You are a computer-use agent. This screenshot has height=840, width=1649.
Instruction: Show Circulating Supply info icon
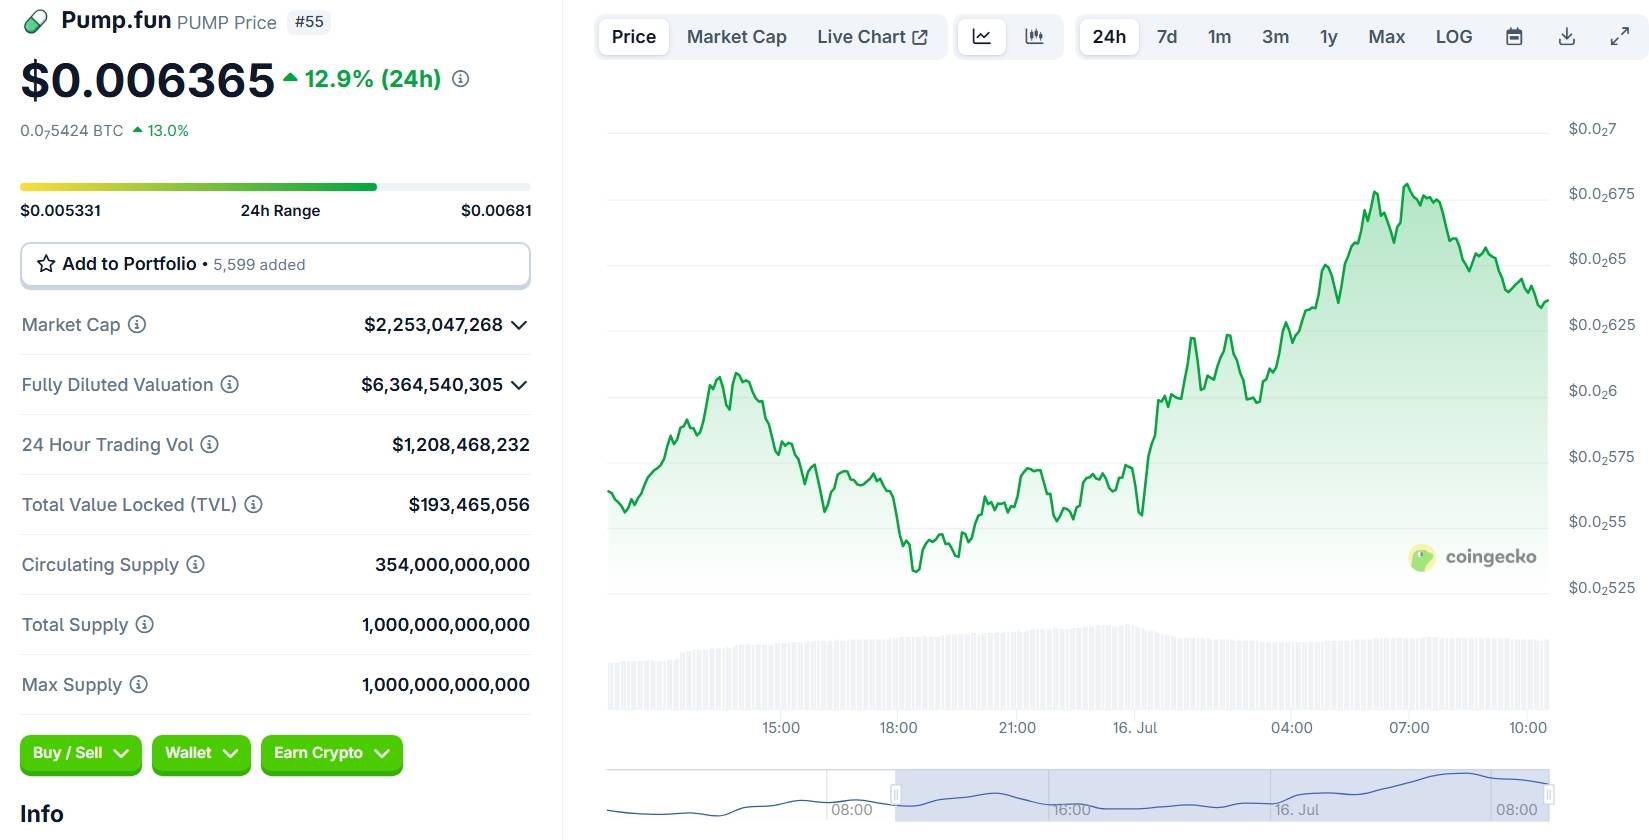196,564
